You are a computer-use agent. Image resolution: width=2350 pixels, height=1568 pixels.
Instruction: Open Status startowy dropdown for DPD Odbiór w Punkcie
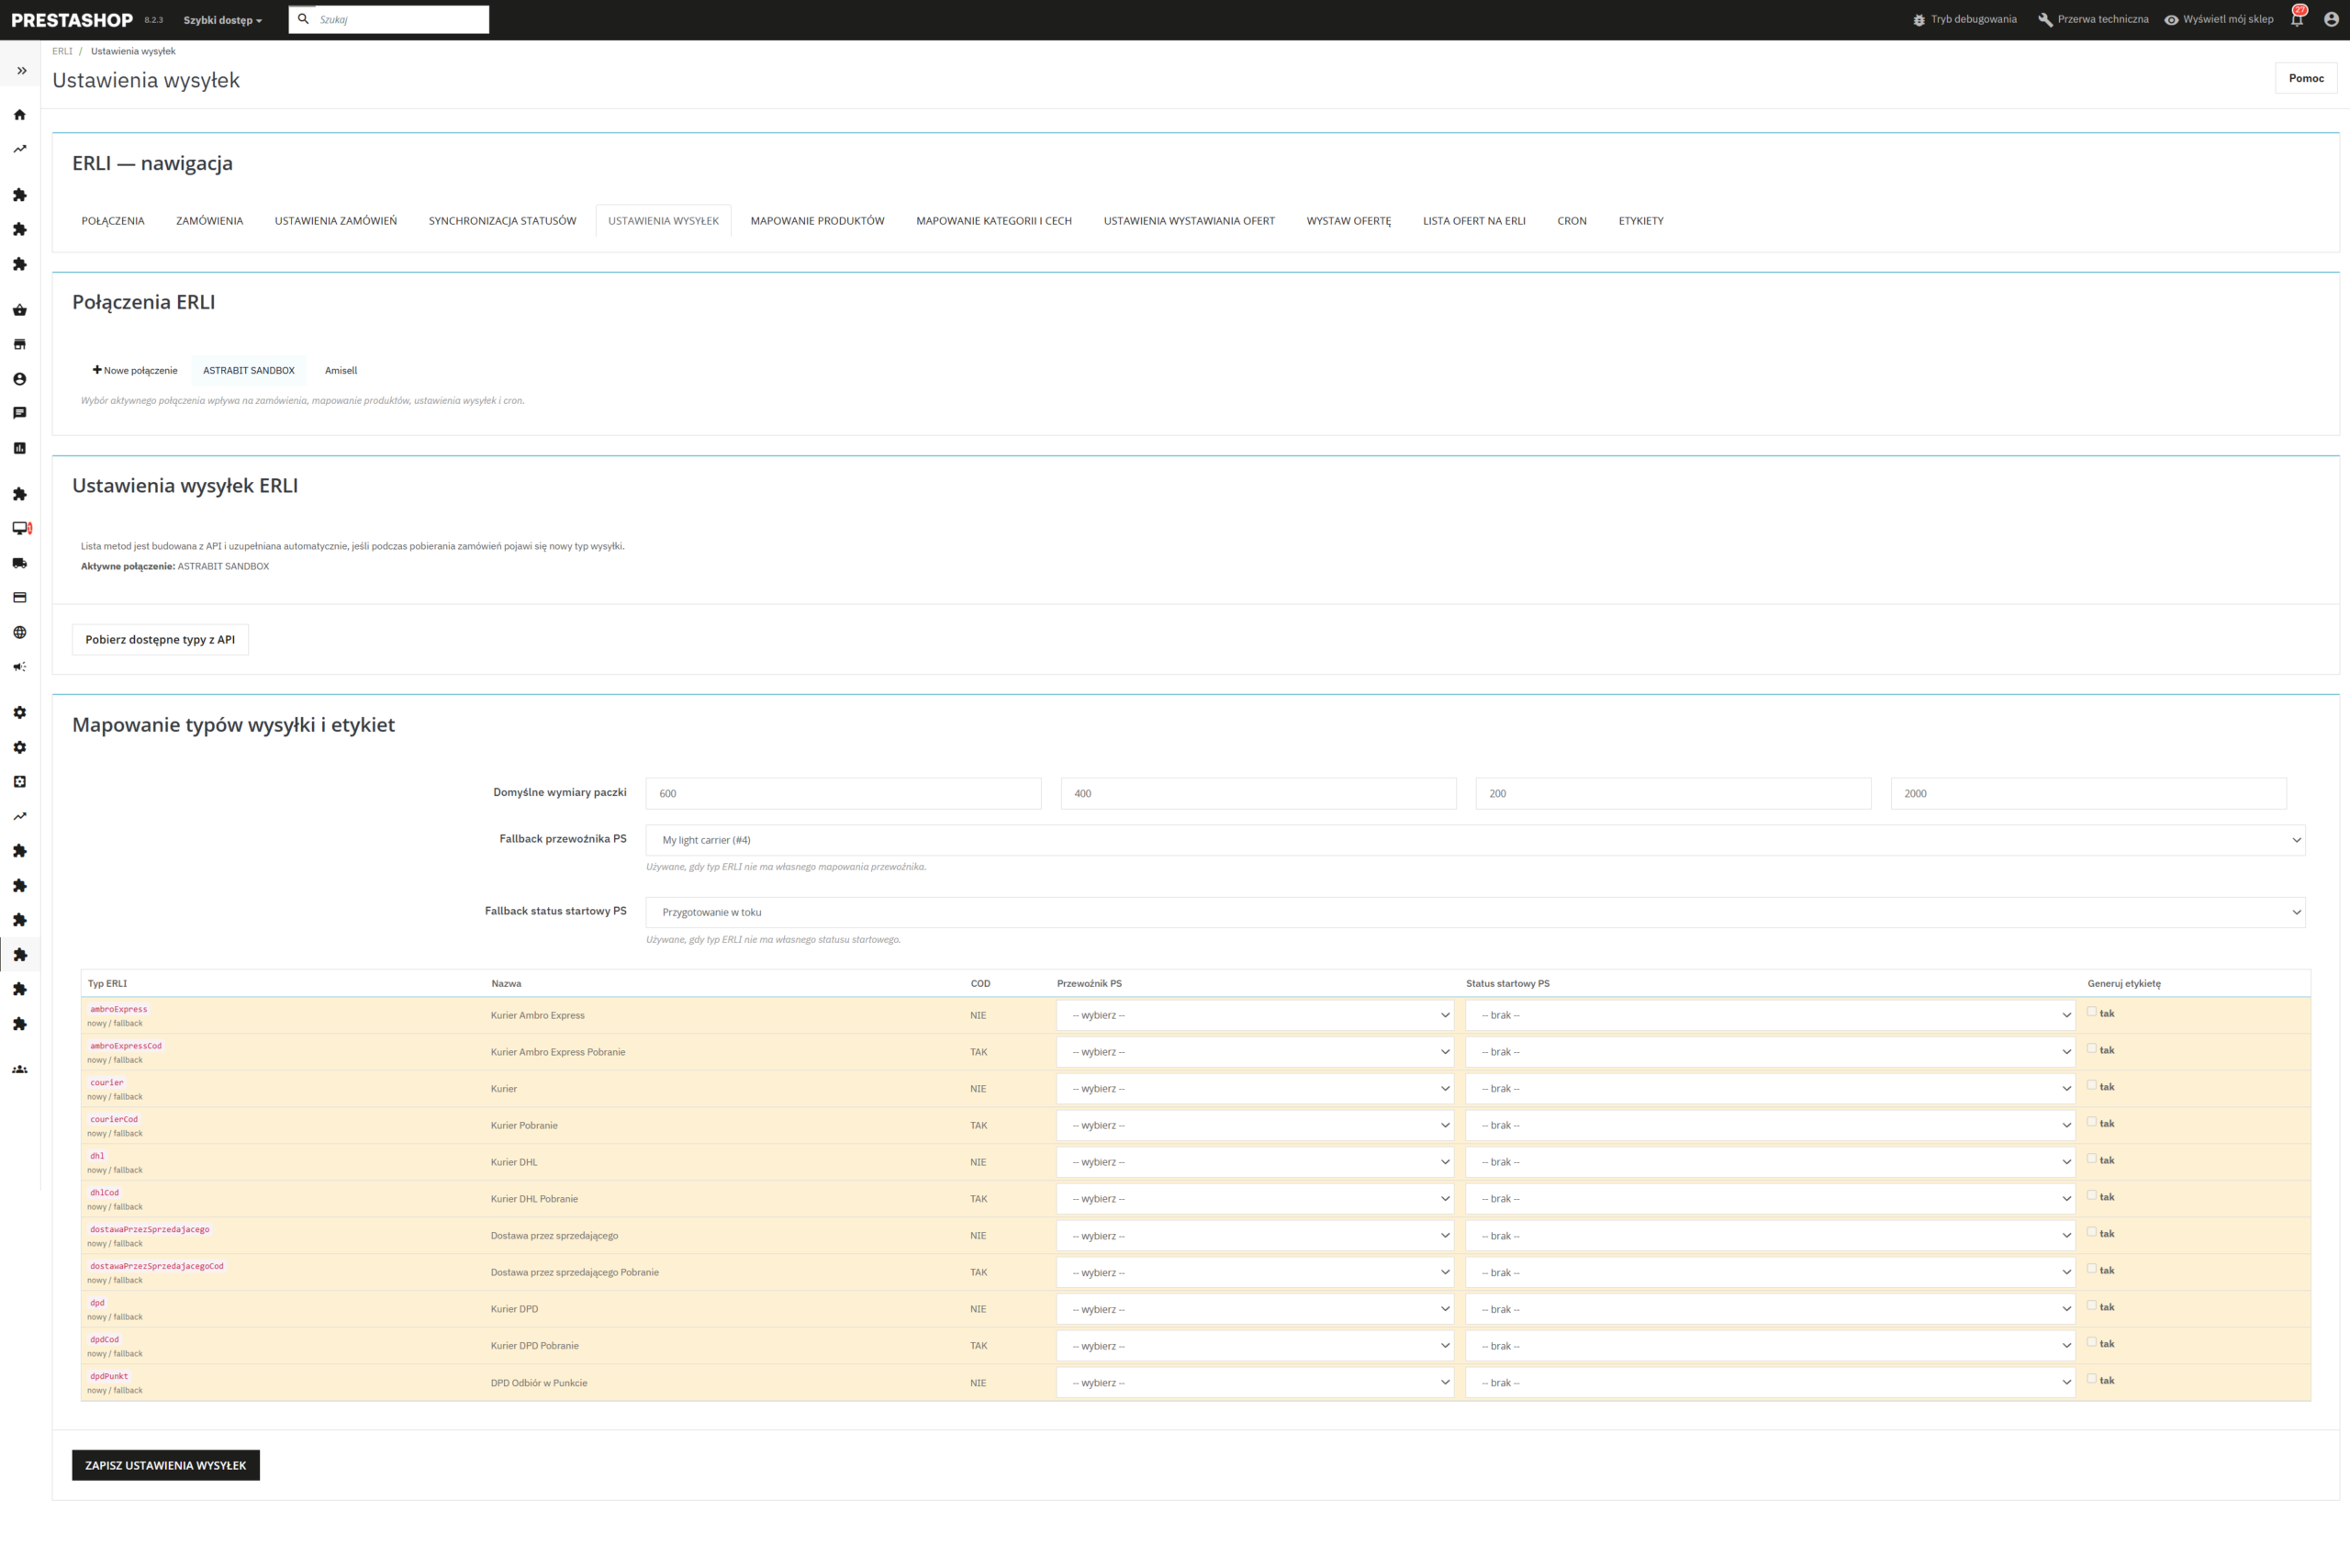tap(1770, 1383)
